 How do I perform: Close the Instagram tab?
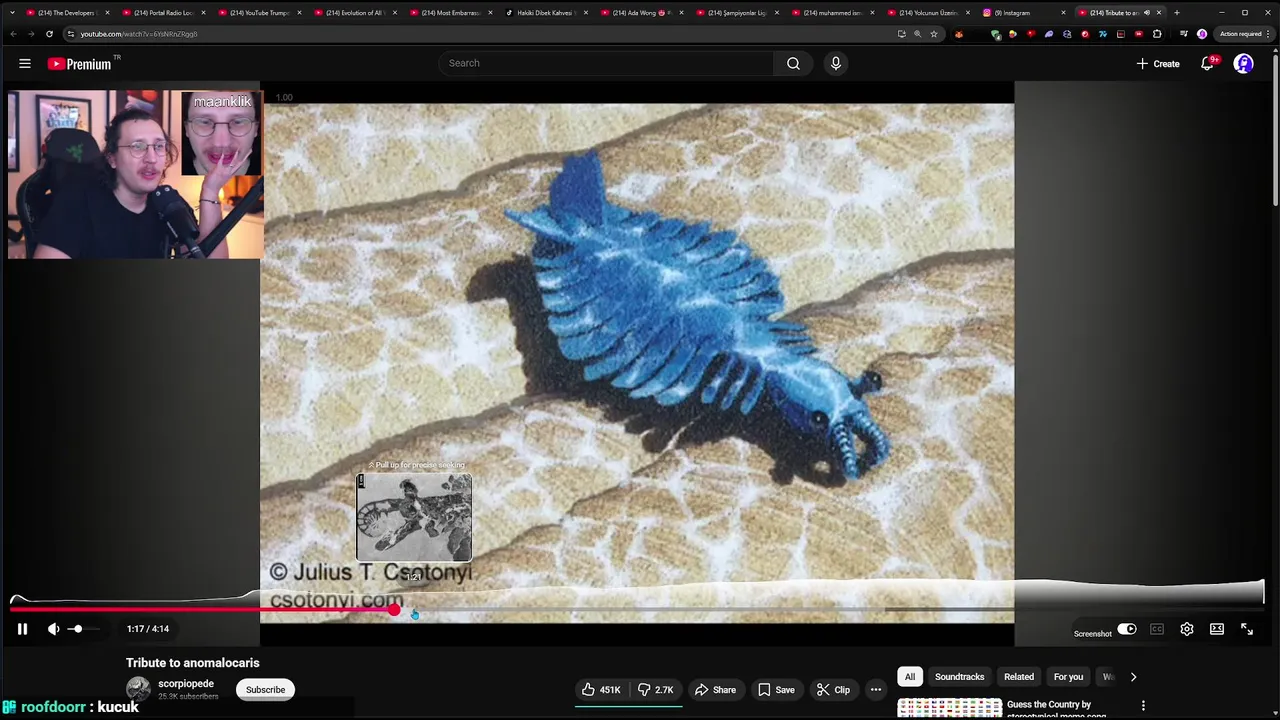[1063, 13]
